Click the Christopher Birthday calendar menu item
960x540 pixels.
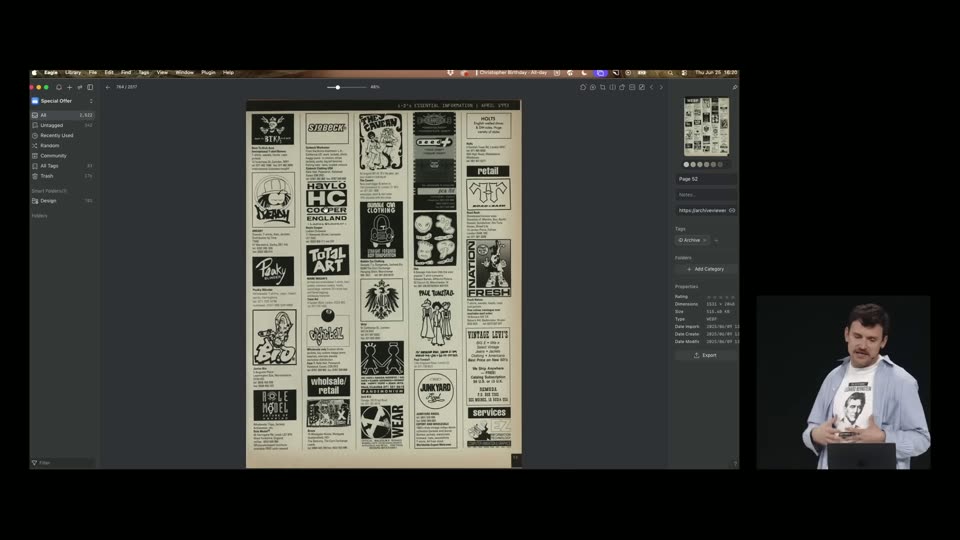pyautogui.click(x=513, y=72)
